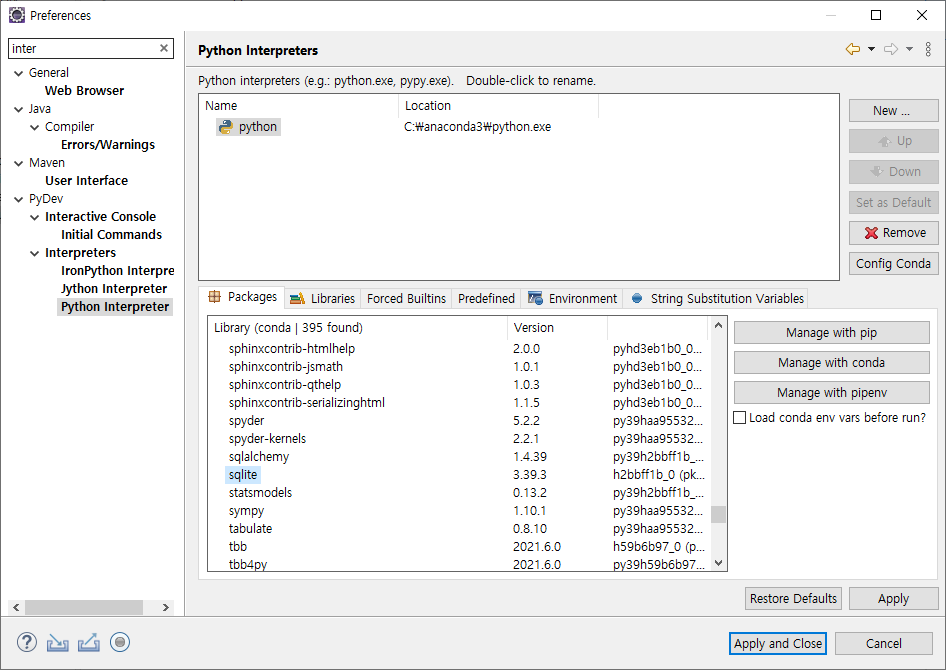Collapse the Compiler tree node
The width and height of the screenshot is (946, 670).
35,127
